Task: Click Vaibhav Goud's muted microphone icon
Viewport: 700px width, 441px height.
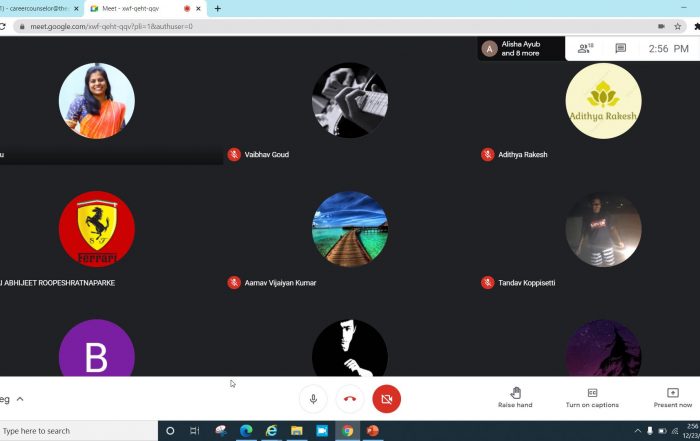Action: pos(234,154)
